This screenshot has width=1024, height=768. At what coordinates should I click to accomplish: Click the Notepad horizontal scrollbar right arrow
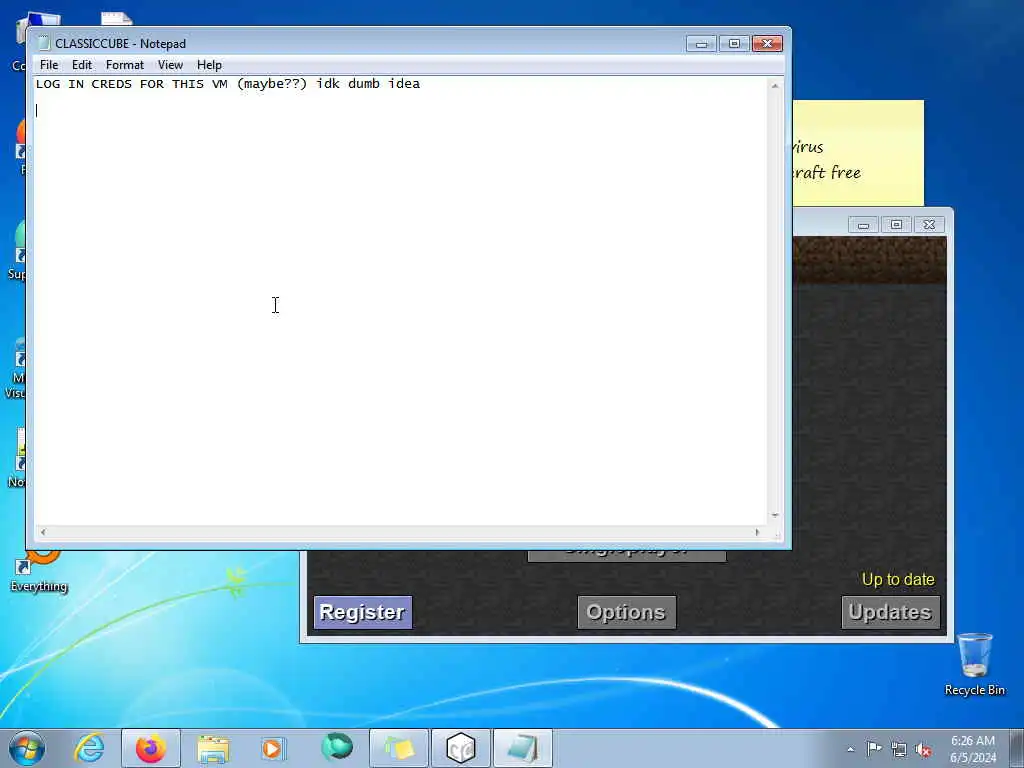tap(757, 532)
